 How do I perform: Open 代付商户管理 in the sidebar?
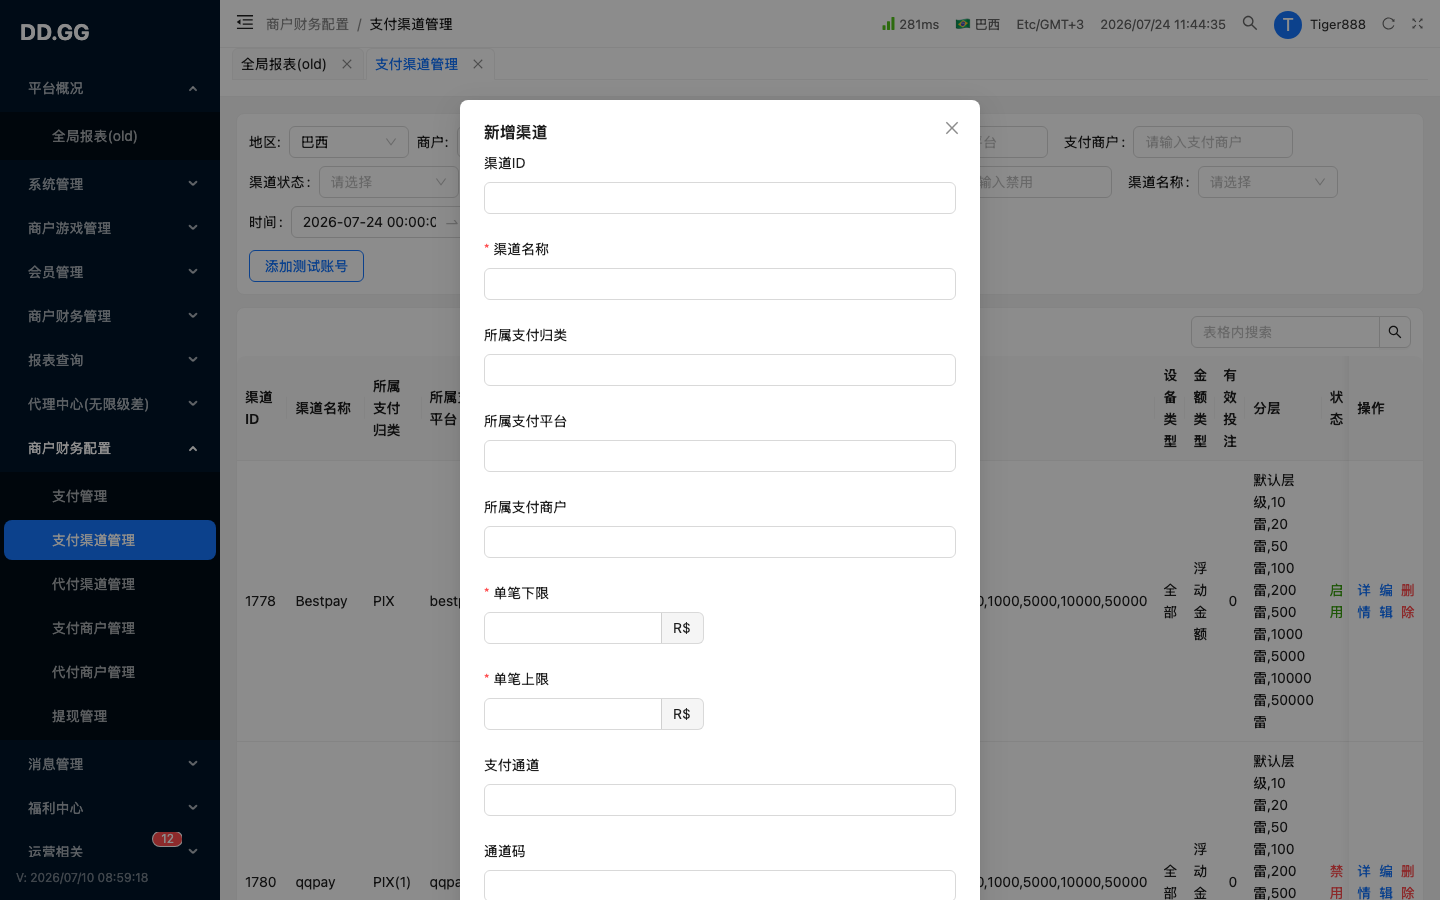point(110,672)
